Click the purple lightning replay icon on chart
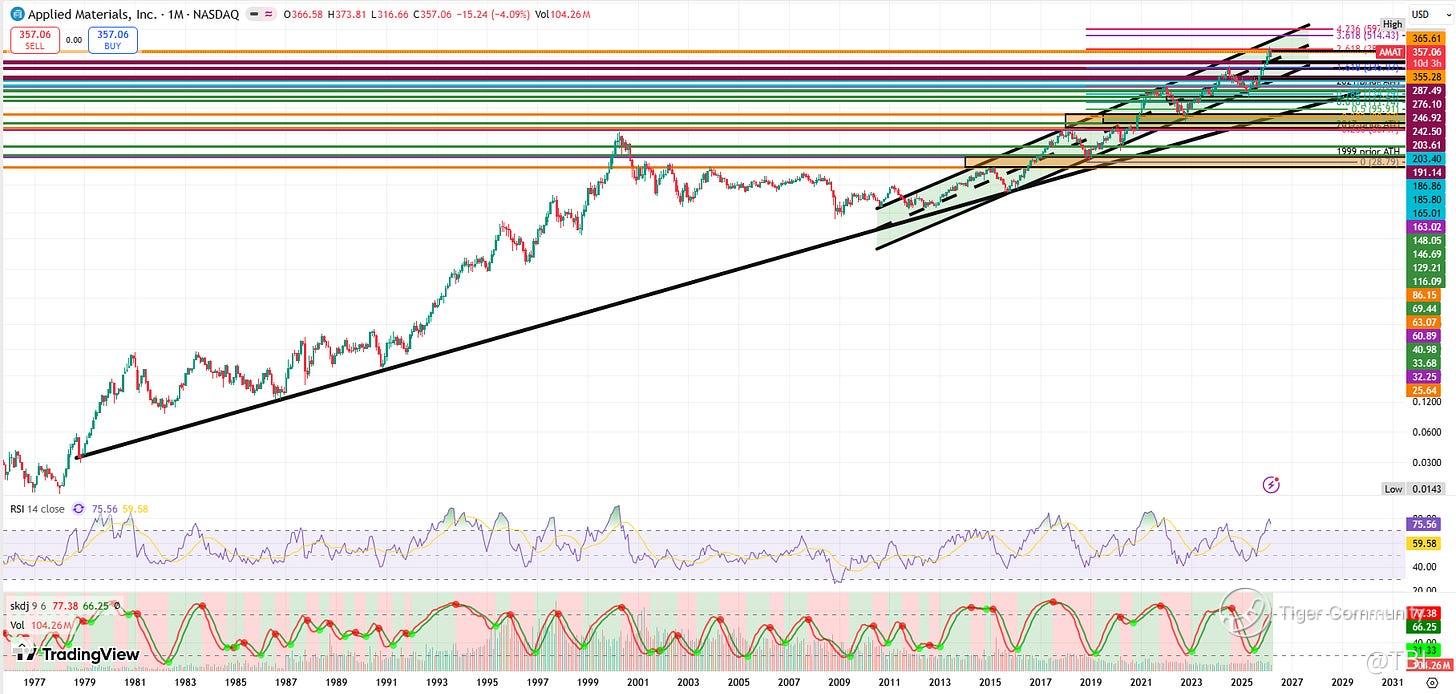Viewport: 1456px width, 694px height. [1271, 485]
